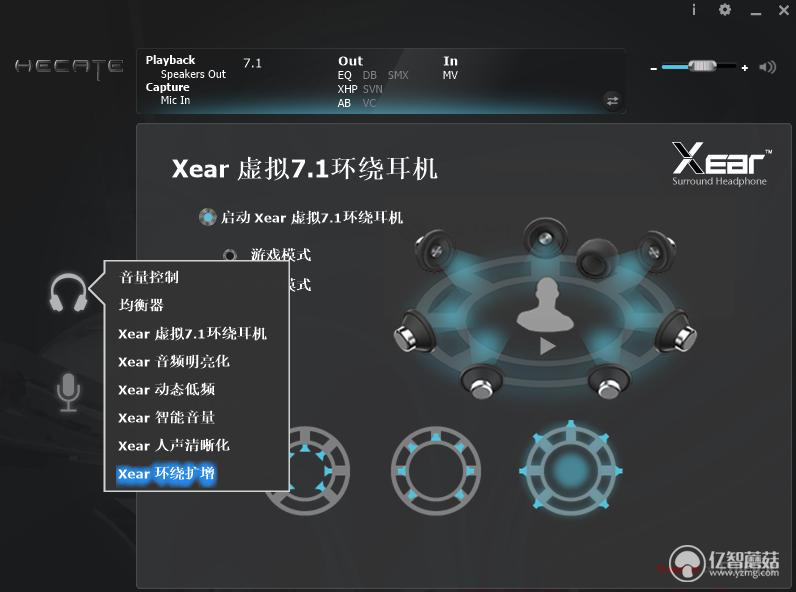Click the volume minus button
The width and height of the screenshot is (796, 592).
point(654,68)
